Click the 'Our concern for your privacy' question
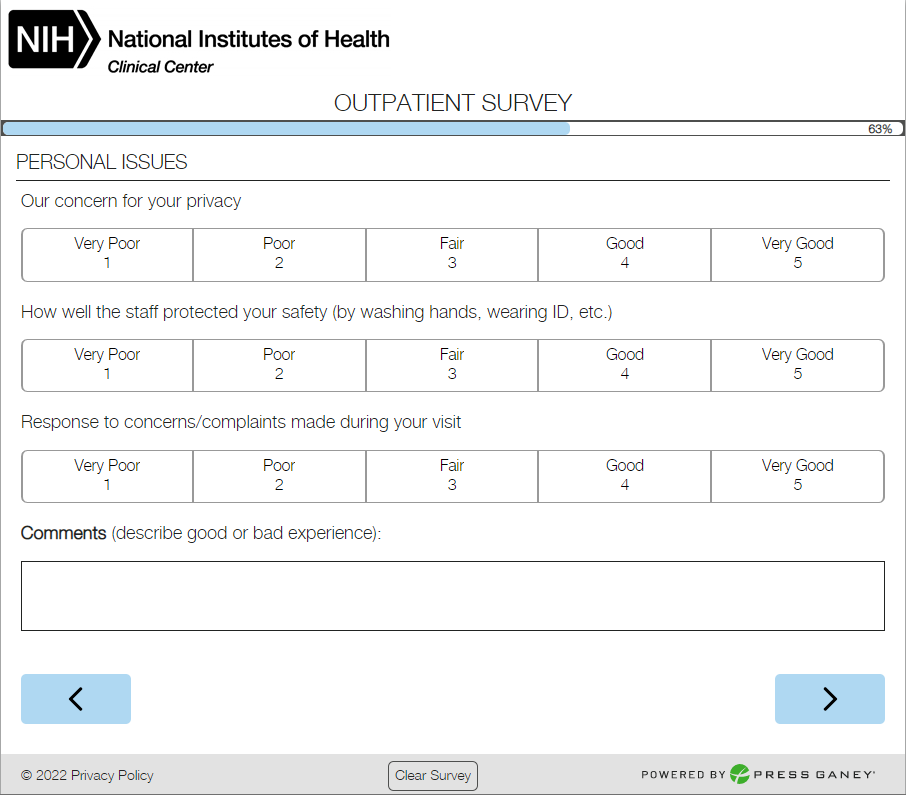 point(131,201)
